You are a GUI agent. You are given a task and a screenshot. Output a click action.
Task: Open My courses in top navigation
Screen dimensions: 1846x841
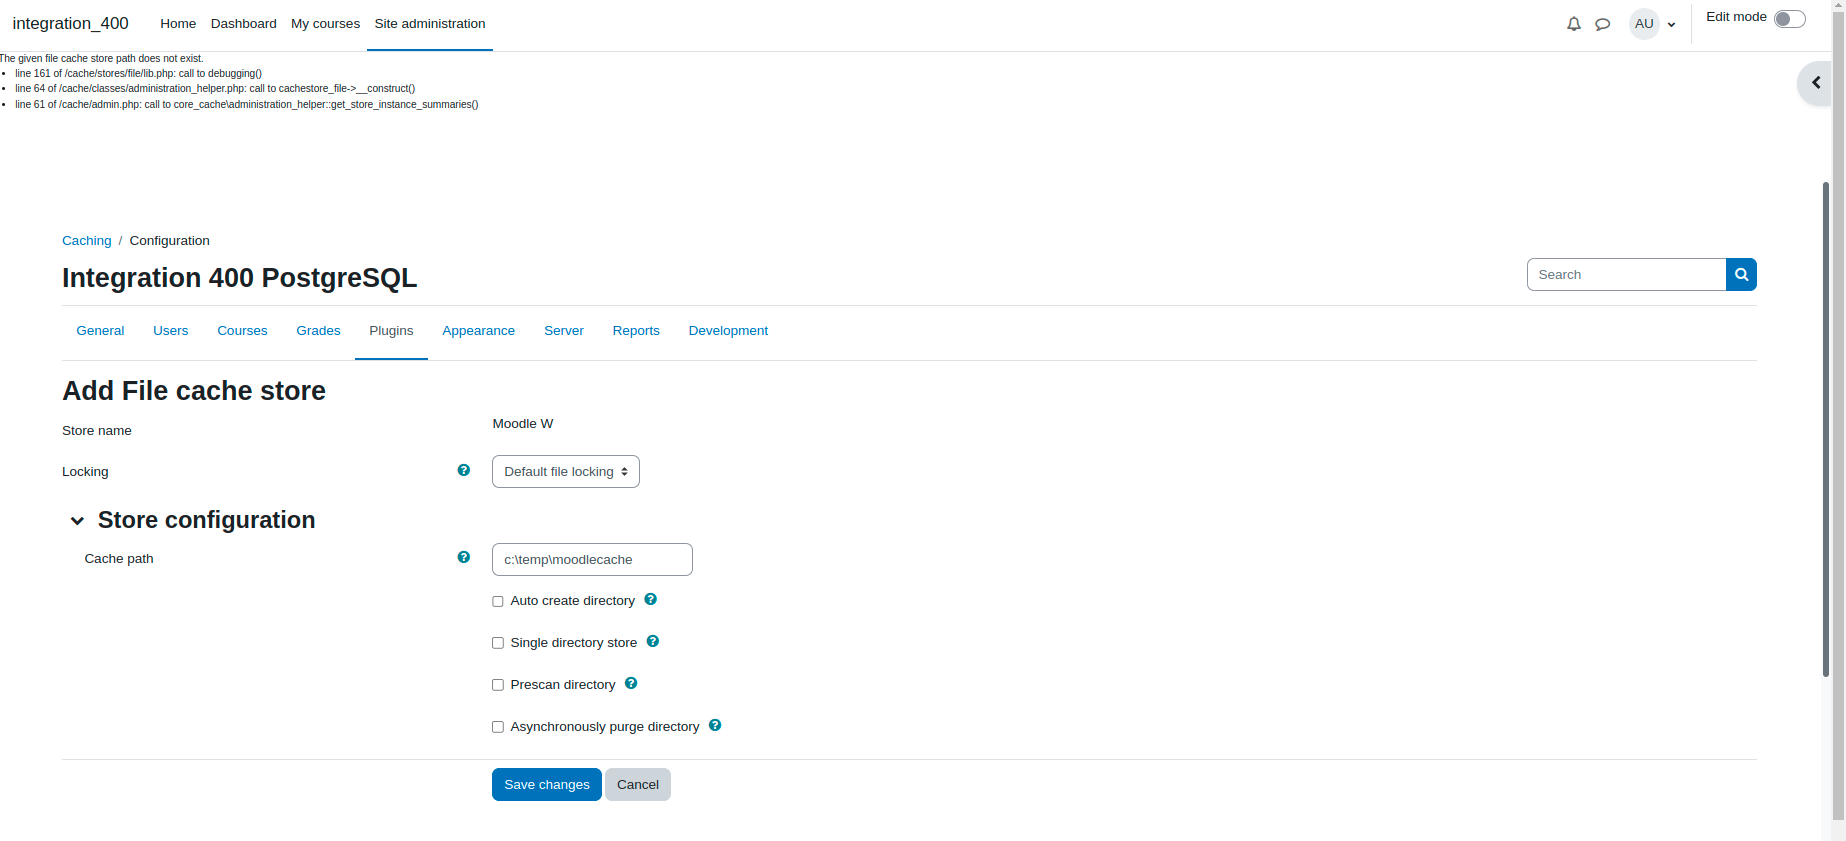(325, 24)
